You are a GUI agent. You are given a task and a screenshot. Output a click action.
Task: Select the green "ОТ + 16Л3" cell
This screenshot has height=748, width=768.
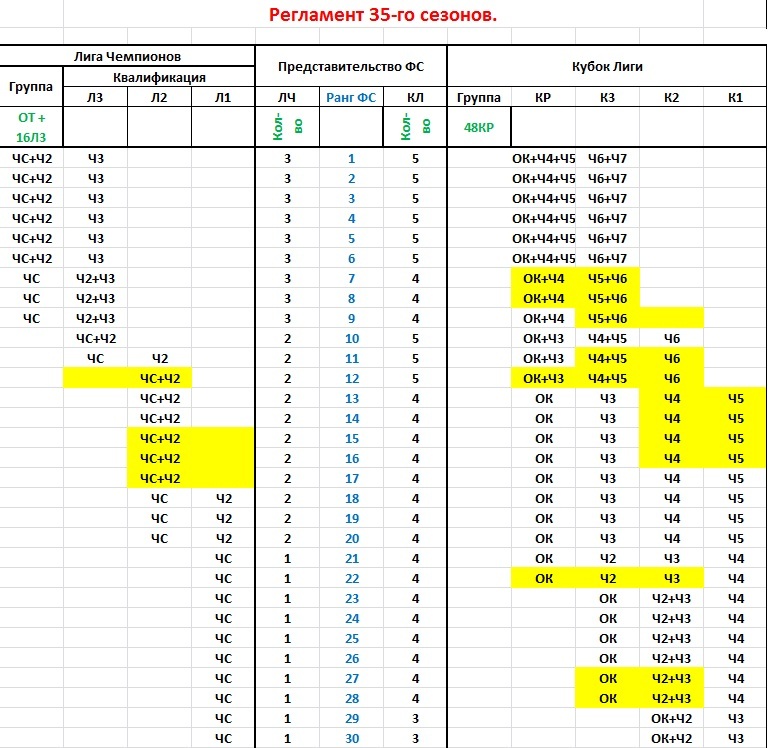[x=32, y=127]
